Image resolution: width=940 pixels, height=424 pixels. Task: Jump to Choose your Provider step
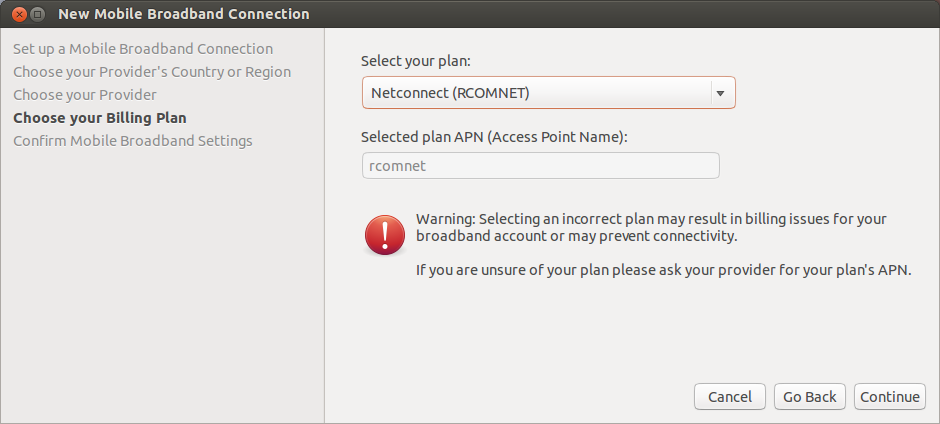tap(85, 95)
